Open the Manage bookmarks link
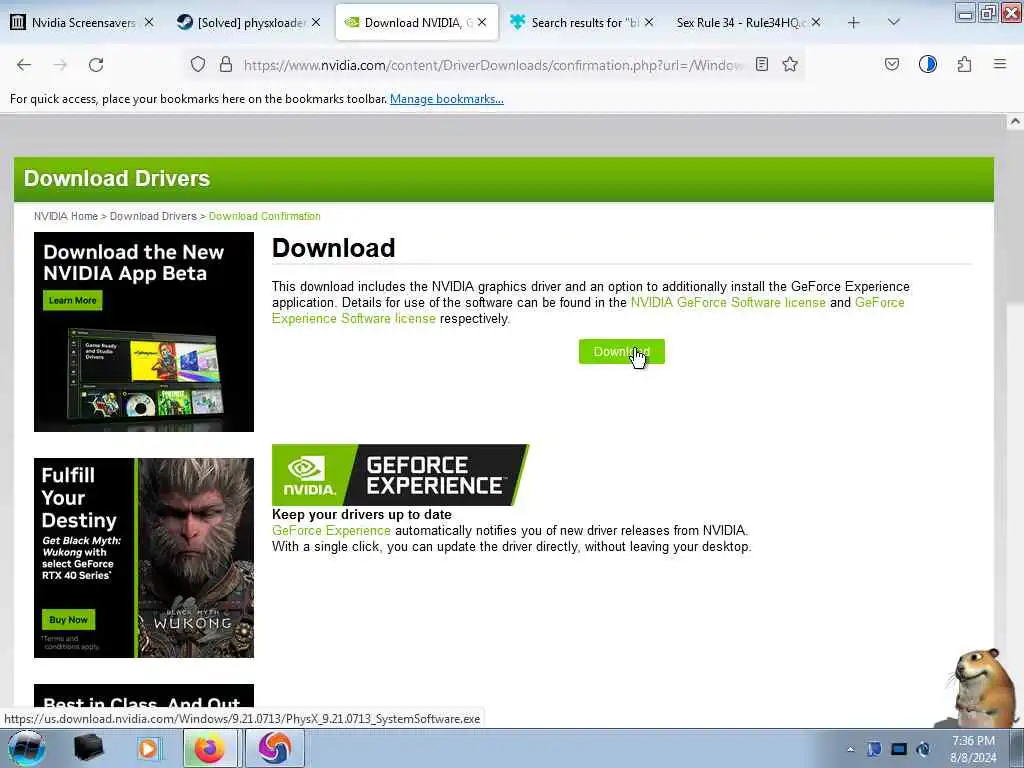The width and height of the screenshot is (1024, 768). [x=447, y=99]
